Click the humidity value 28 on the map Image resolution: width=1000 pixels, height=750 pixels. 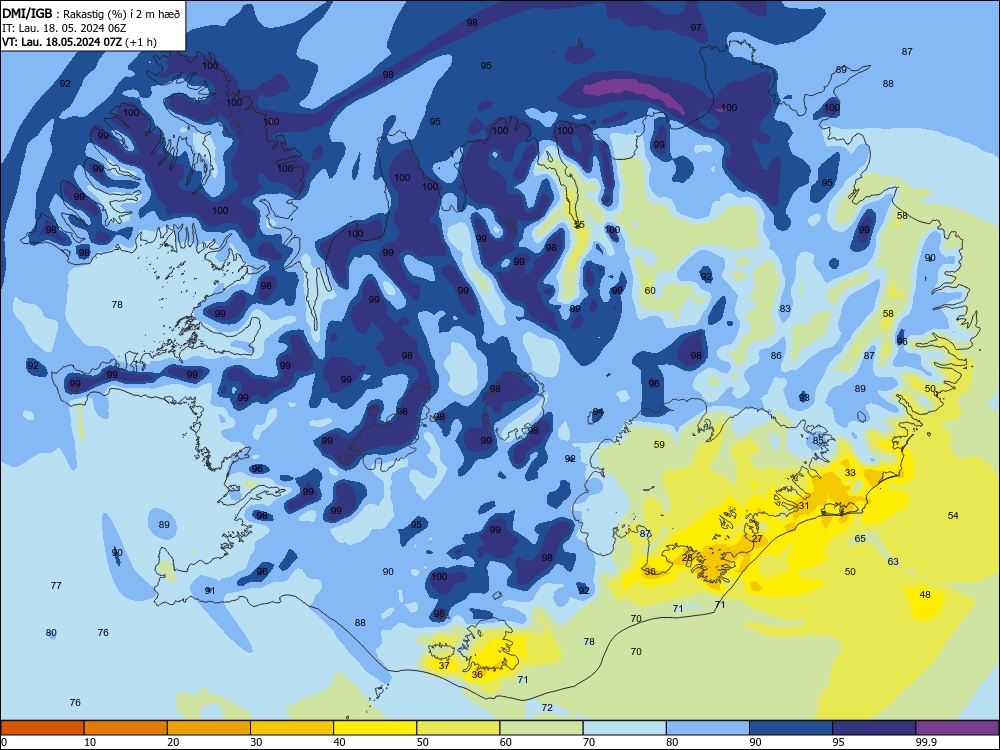tap(687, 557)
